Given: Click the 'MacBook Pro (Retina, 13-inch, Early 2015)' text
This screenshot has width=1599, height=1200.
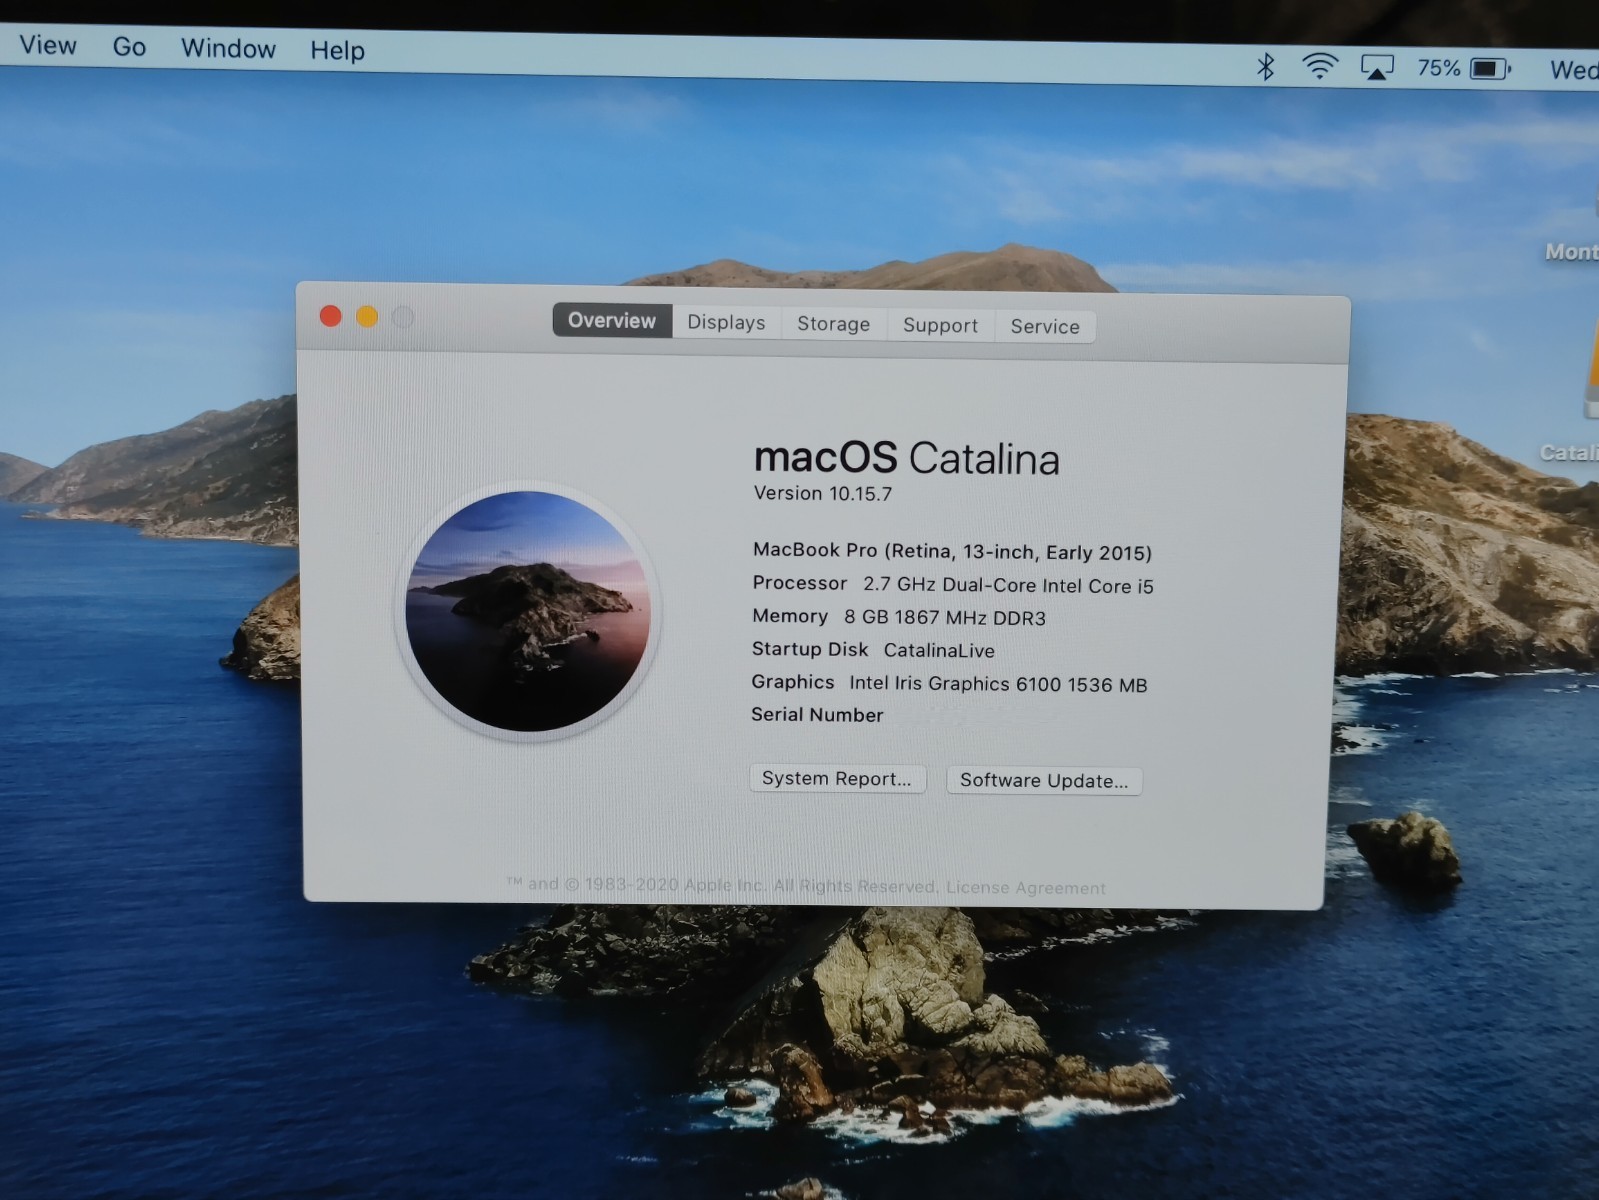Looking at the screenshot, I should 952,551.
